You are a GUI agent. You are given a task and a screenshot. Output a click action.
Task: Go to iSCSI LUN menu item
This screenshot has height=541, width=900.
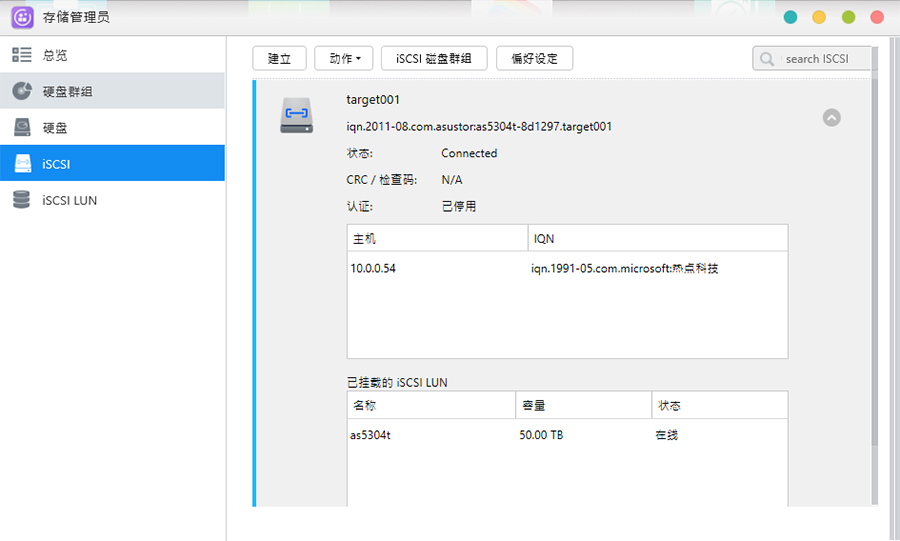(x=112, y=200)
